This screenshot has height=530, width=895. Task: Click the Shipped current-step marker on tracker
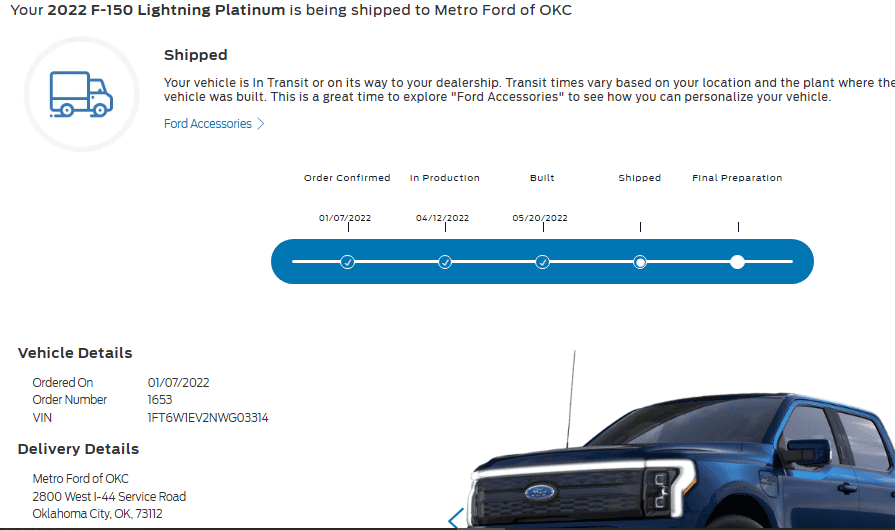[x=640, y=262]
